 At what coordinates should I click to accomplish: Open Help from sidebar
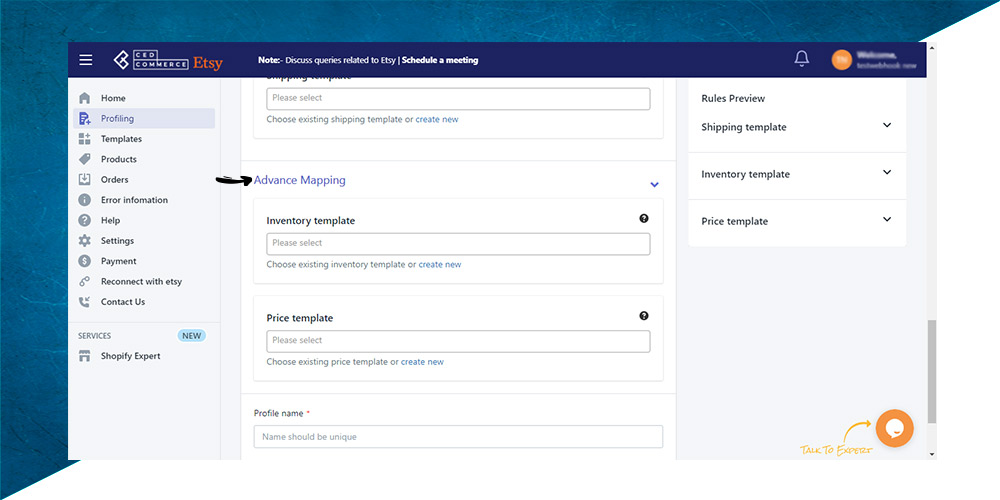(110, 221)
